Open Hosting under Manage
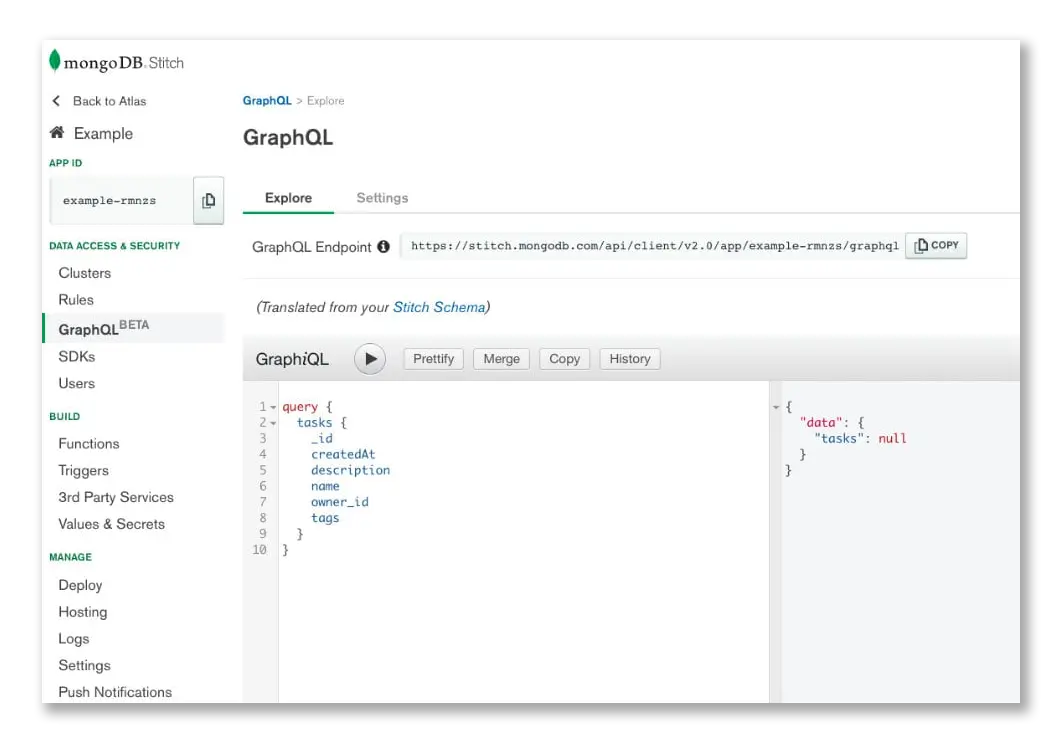 coord(82,612)
